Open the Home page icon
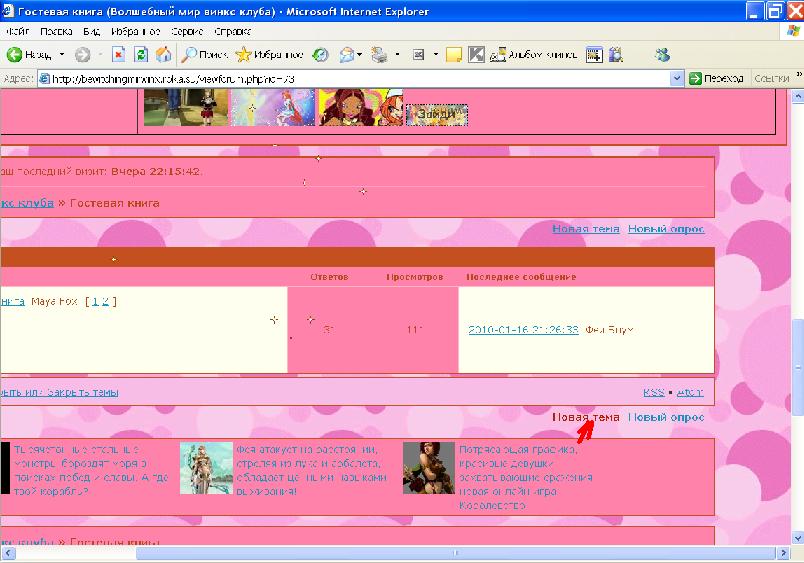 164,54
